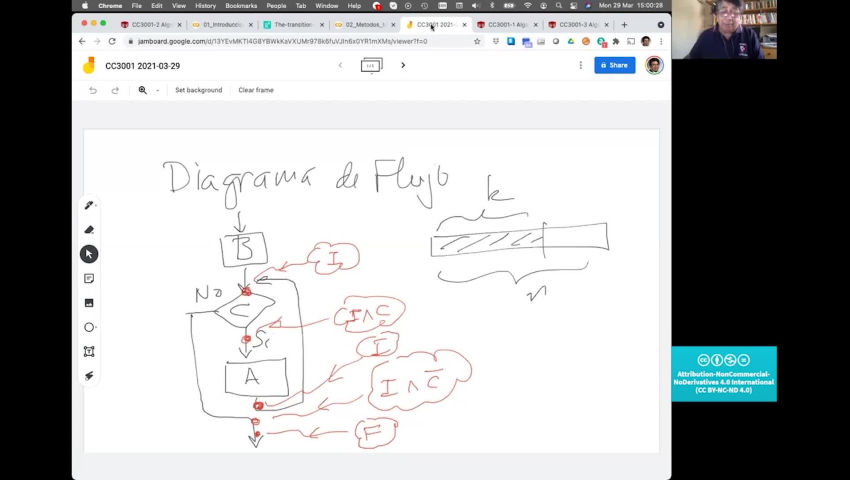Select the Pen tool in Jamboard toolbar
Viewport: 850px width, 480px height.
pos(89,205)
